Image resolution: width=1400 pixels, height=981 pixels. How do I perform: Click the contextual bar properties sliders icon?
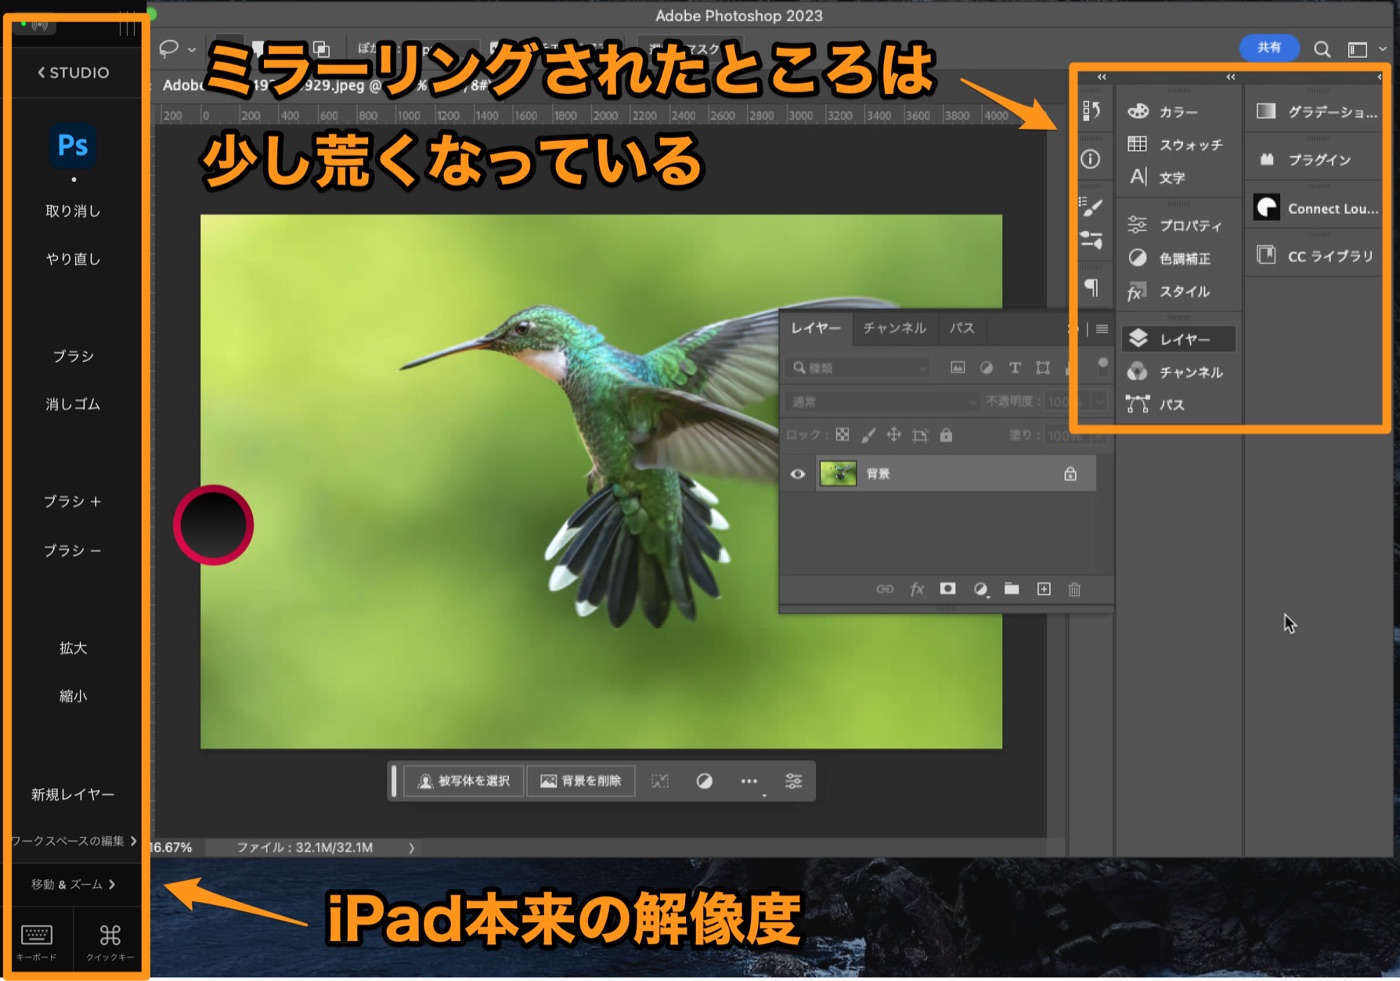793,781
